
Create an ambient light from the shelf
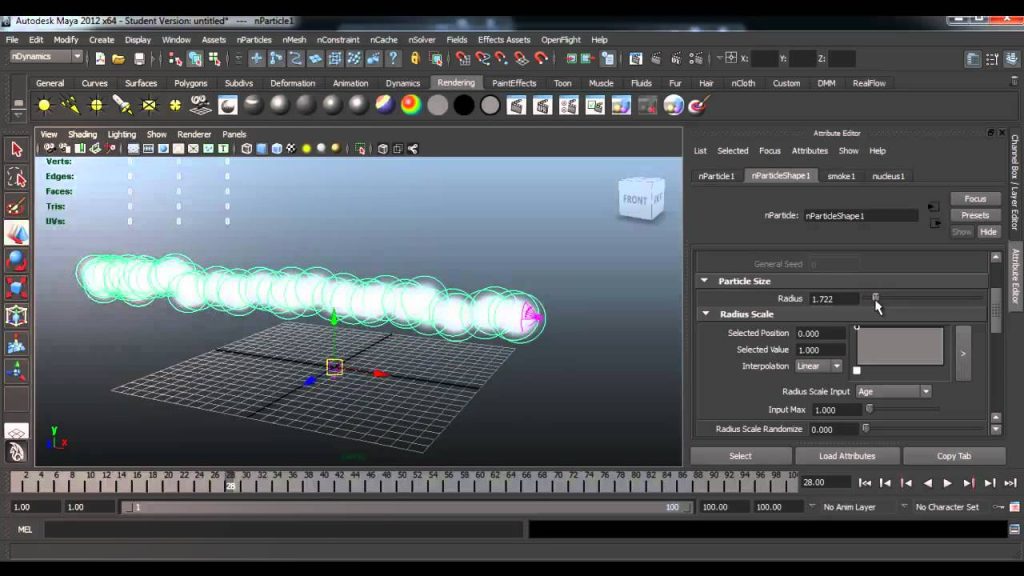44,105
